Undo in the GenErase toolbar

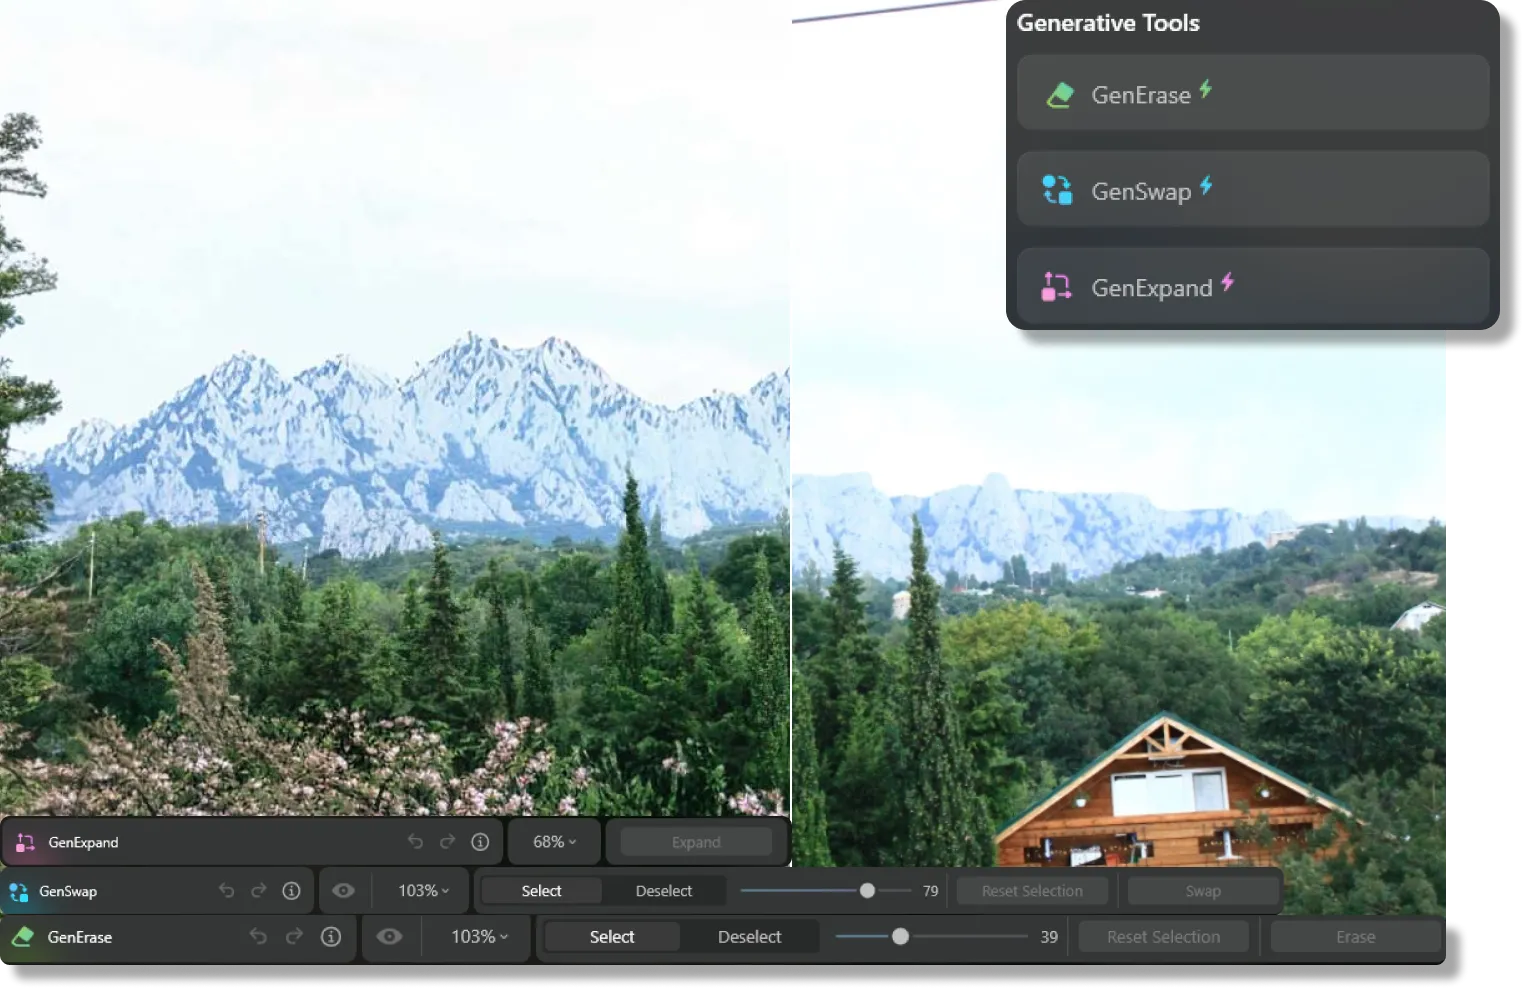[258, 936]
